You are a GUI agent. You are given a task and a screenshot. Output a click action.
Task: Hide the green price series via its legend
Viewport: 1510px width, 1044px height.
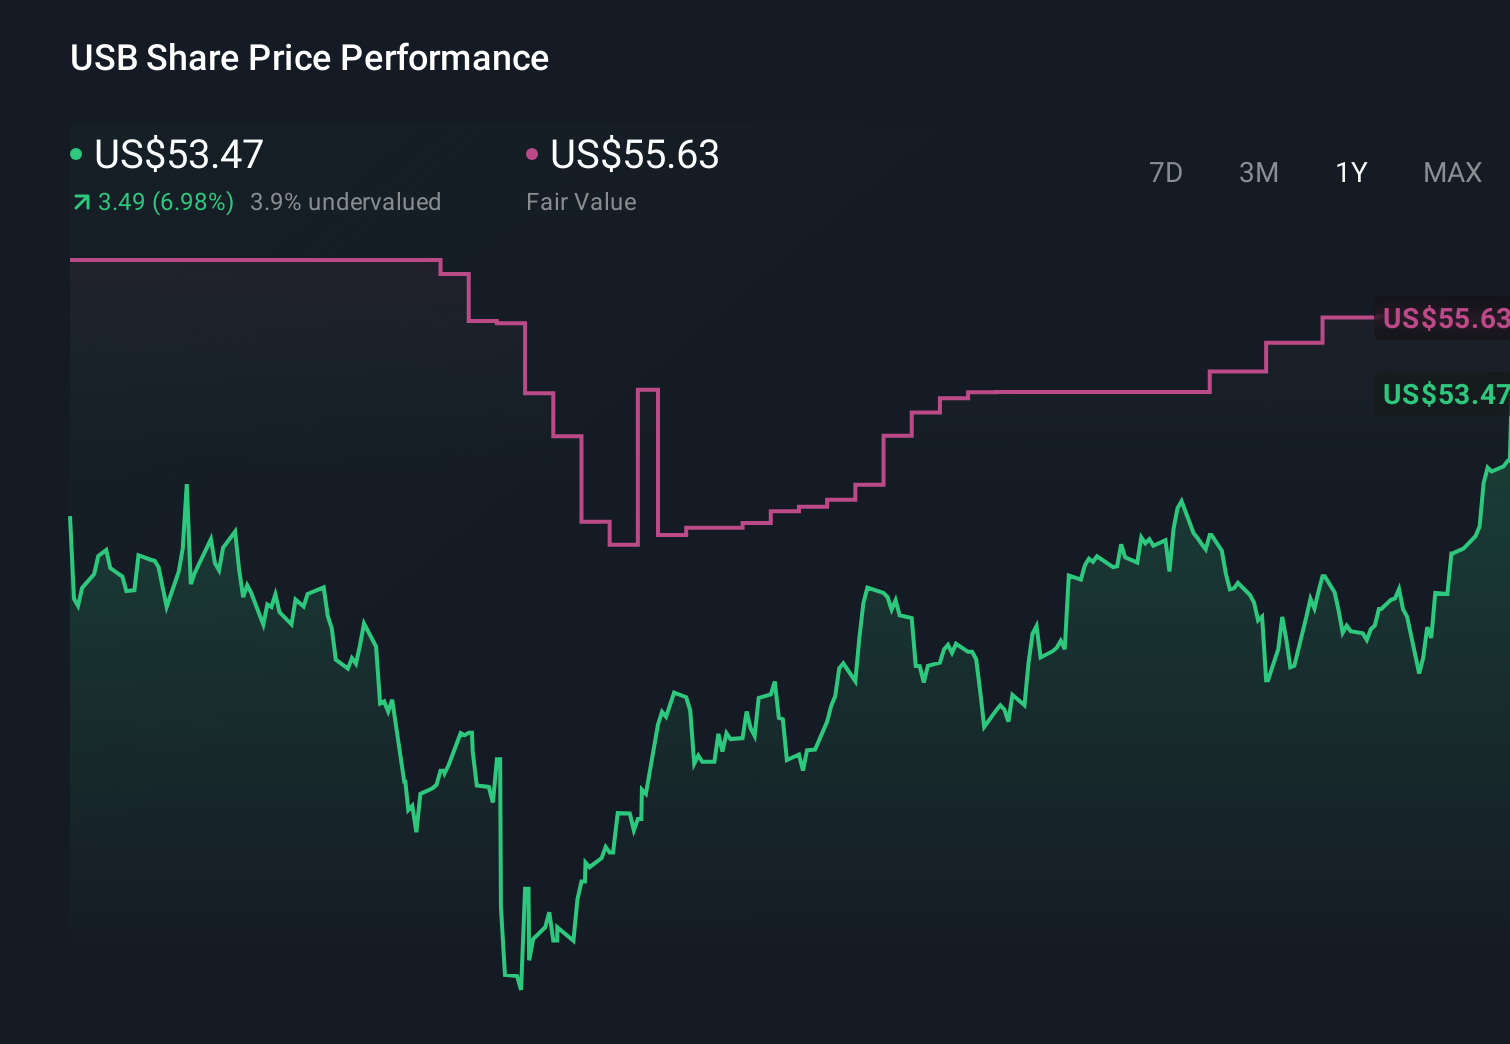(76, 153)
